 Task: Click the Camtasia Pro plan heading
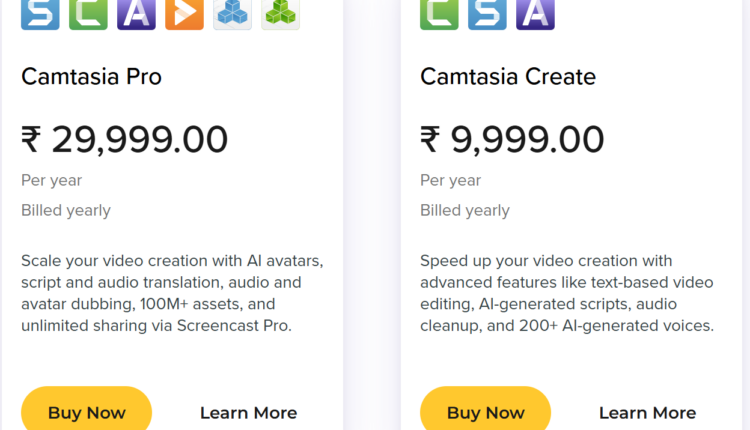click(x=91, y=77)
